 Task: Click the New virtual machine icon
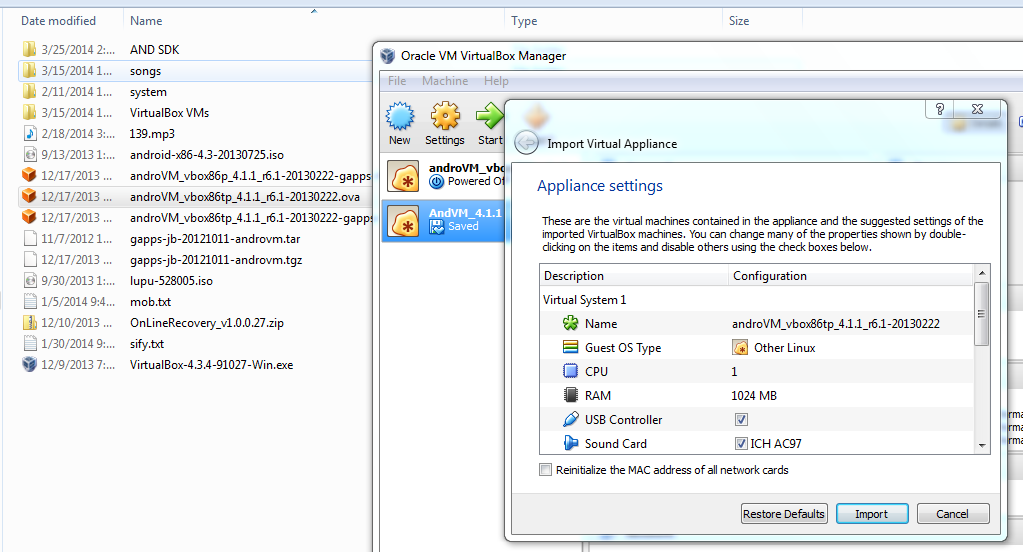pyautogui.click(x=400, y=117)
